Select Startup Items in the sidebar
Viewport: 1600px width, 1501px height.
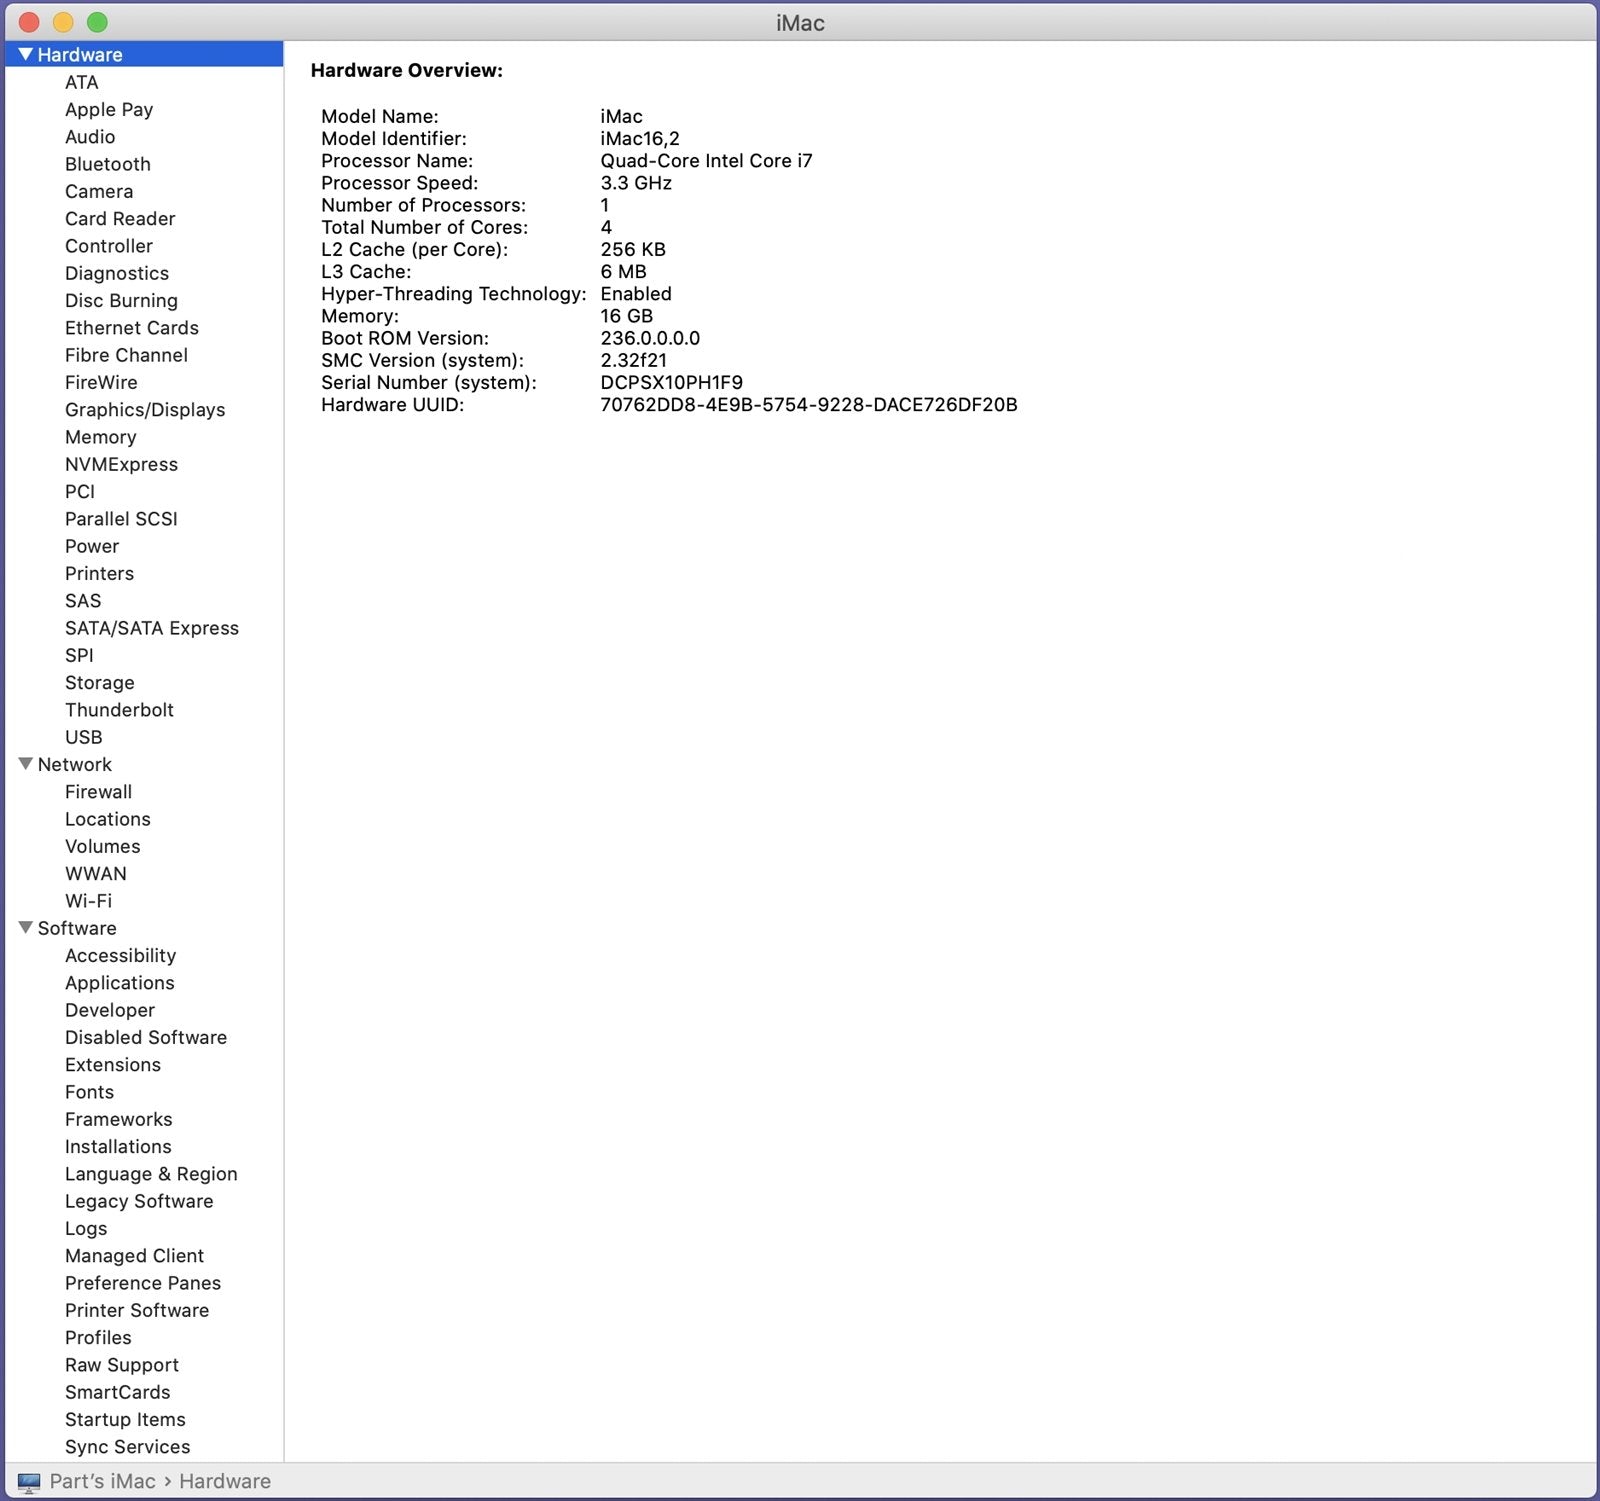tap(125, 1420)
